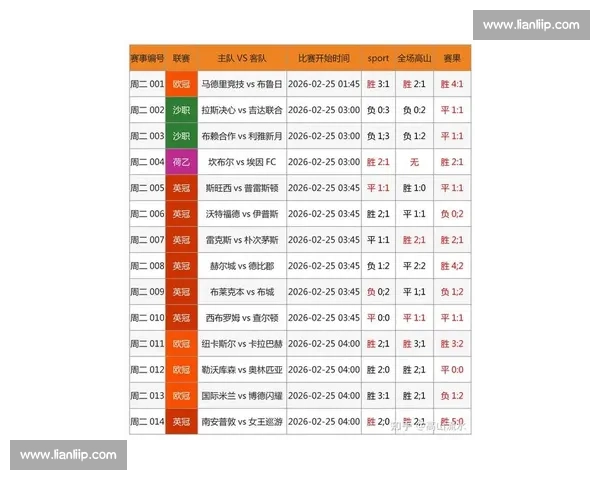Click the result 胜 4;2 in row 008
Image resolution: width=600 pixels, height=480 pixels.
pyautogui.click(x=452, y=266)
